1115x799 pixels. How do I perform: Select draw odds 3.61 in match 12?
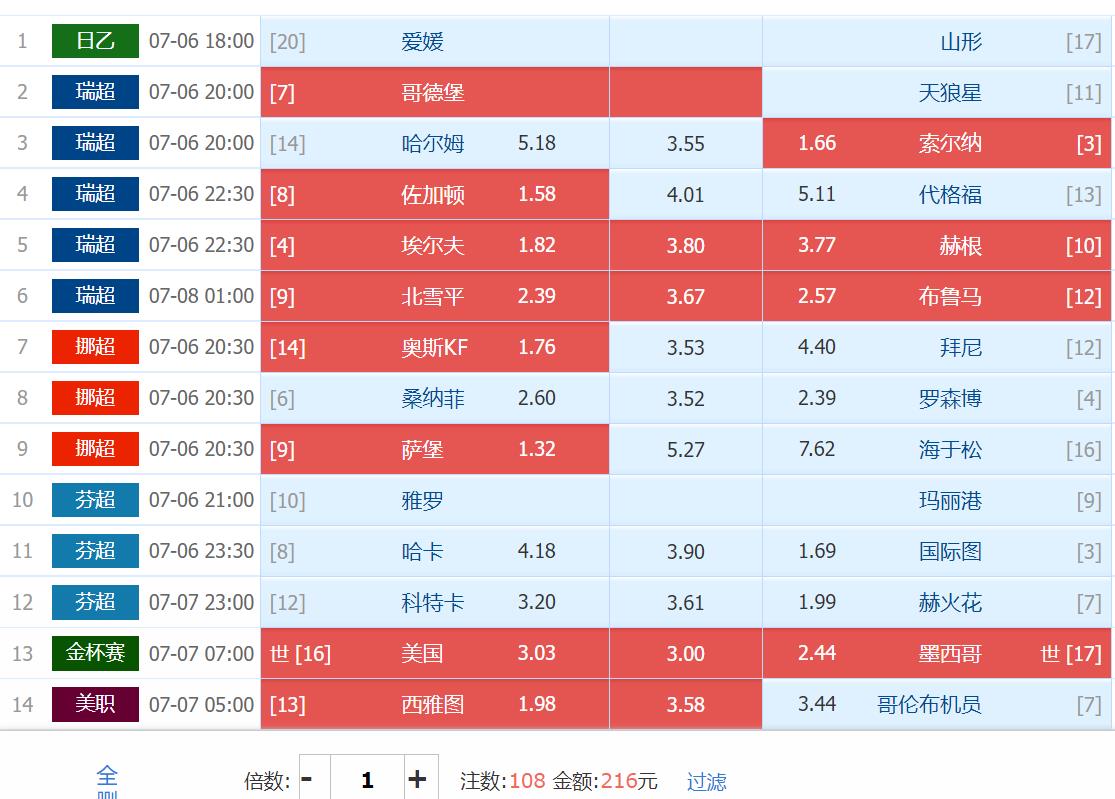click(685, 602)
